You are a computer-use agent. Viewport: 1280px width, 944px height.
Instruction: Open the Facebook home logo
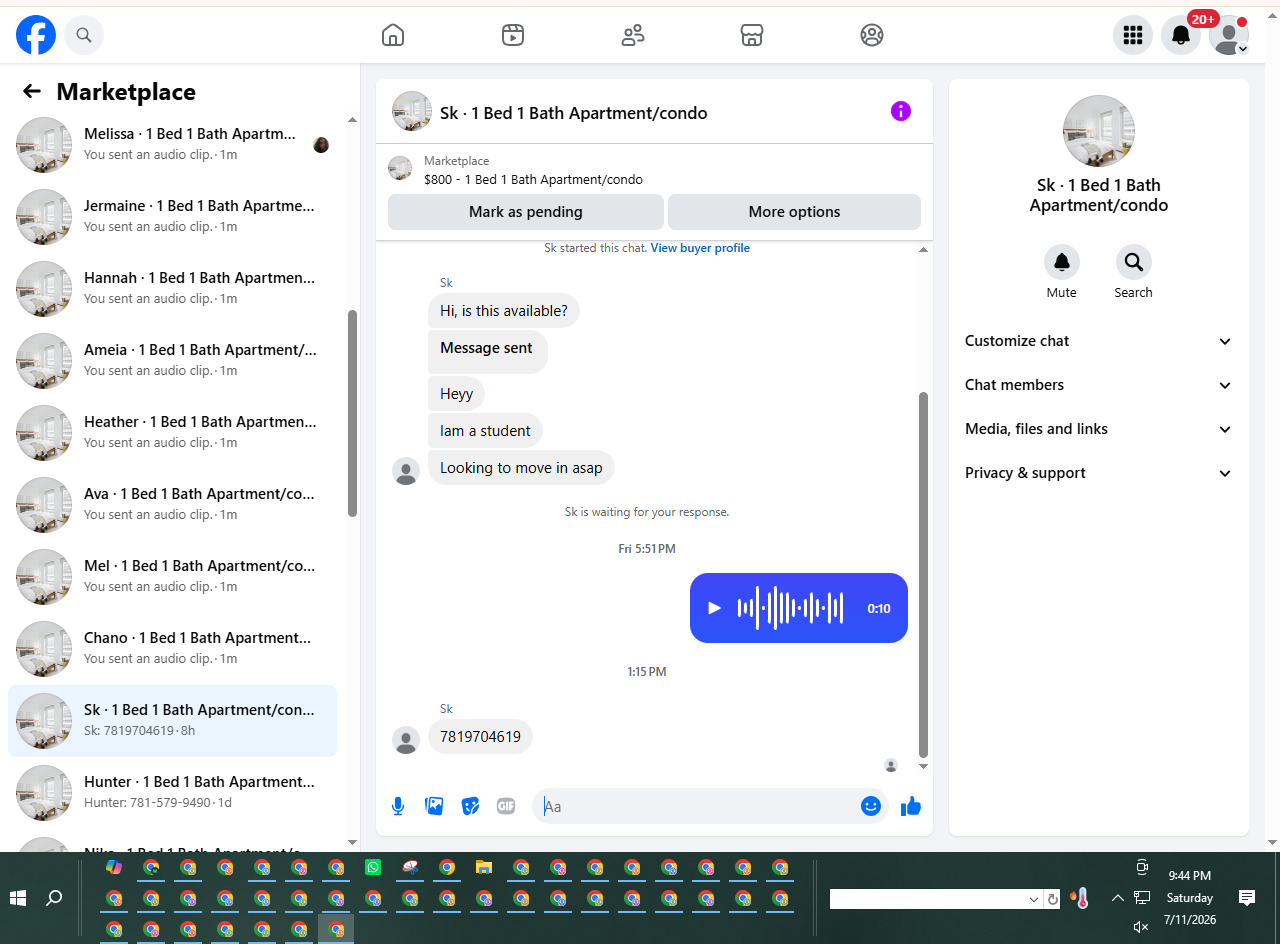[x=36, y=36]
